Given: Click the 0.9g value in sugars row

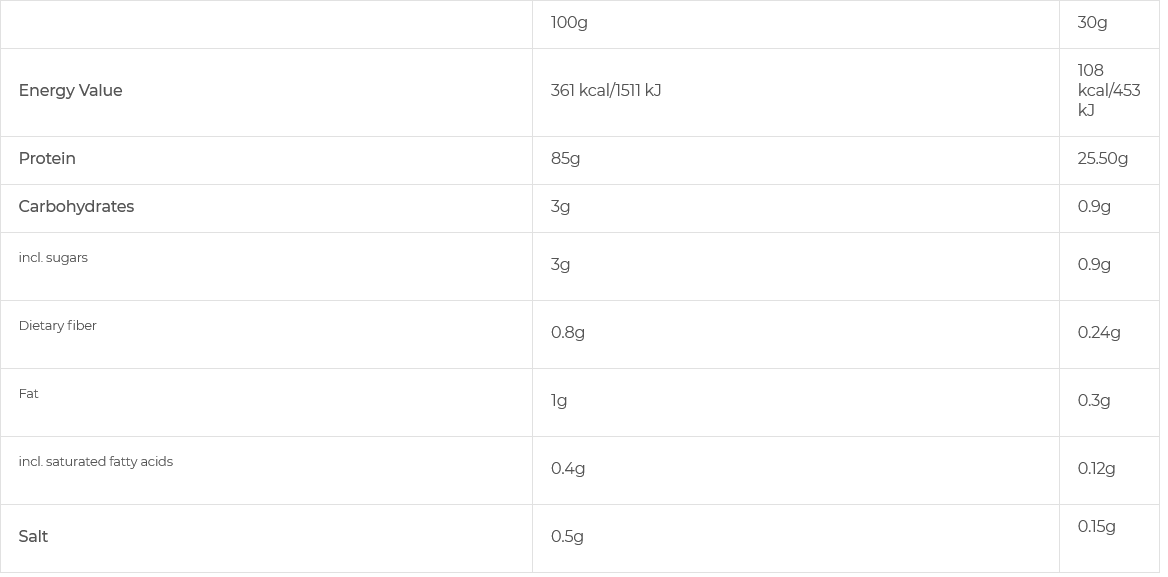Looking at the screenshot, I should tap(1094, 265).
